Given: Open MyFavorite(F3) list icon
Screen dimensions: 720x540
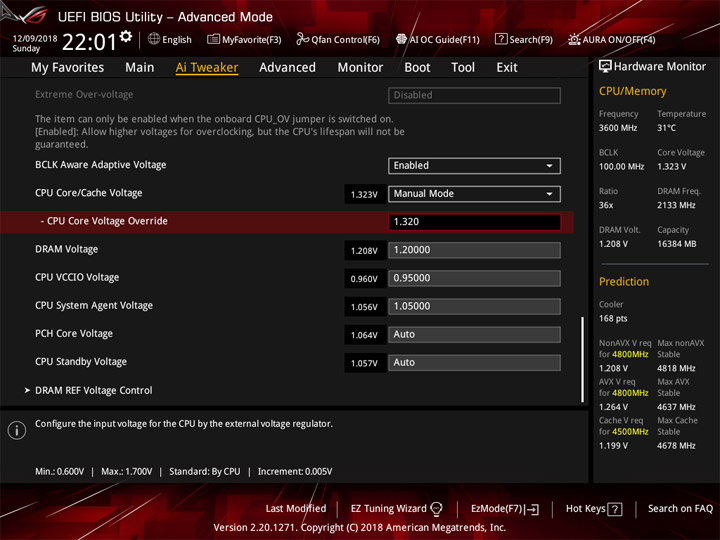Looking at the screenshot, I should click(x=213, y=39).
